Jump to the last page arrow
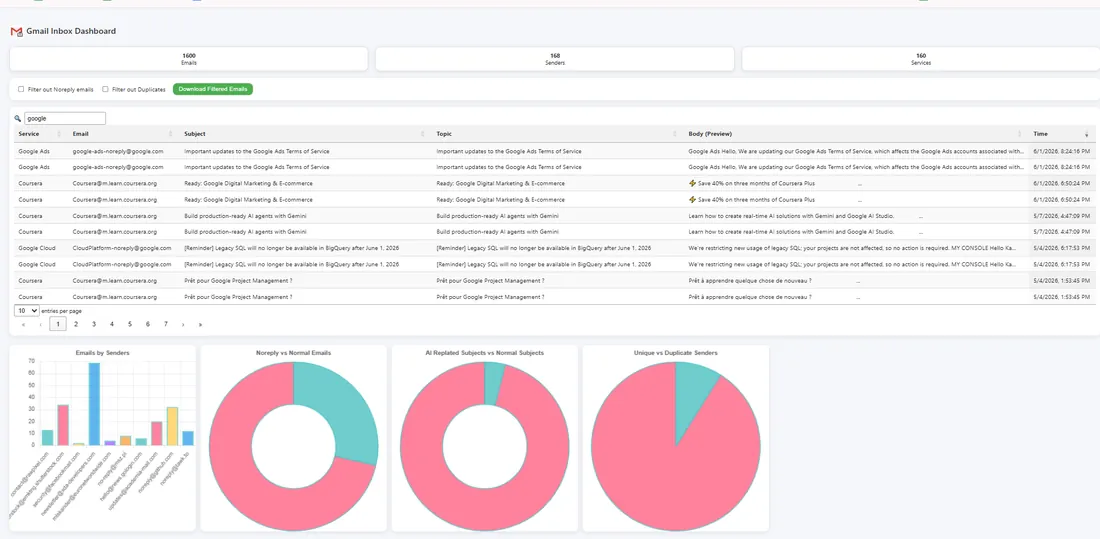The image size is (1100, 539). coord(201,324)
